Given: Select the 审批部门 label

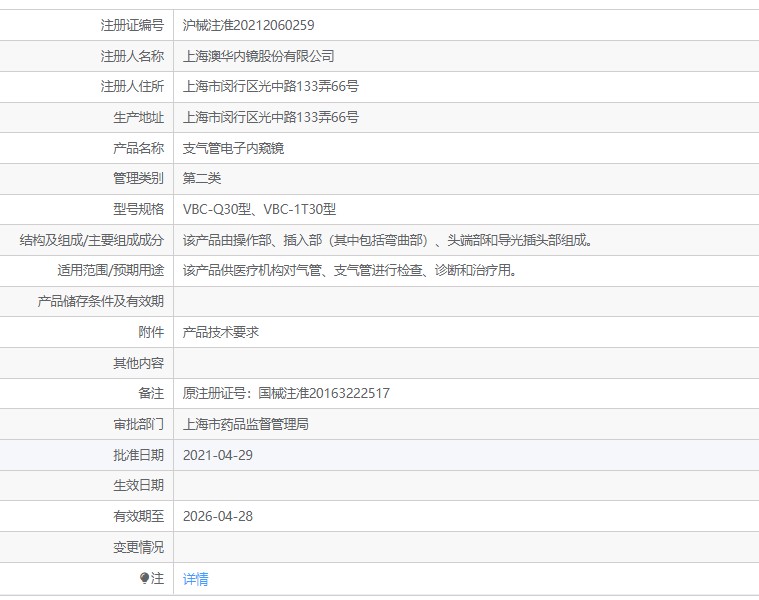Looking at the screenshot, I should [x=138, y=424].
